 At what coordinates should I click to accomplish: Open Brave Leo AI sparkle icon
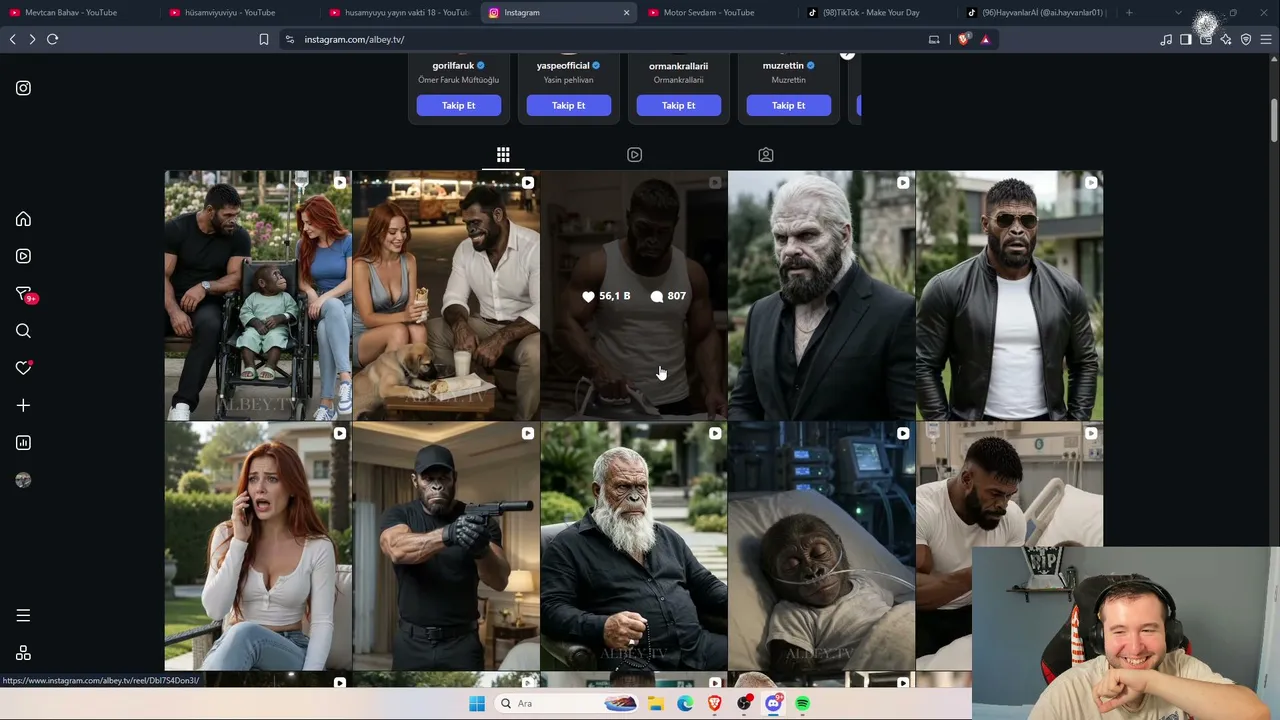pyautogui.click(x=1226, y=39)
